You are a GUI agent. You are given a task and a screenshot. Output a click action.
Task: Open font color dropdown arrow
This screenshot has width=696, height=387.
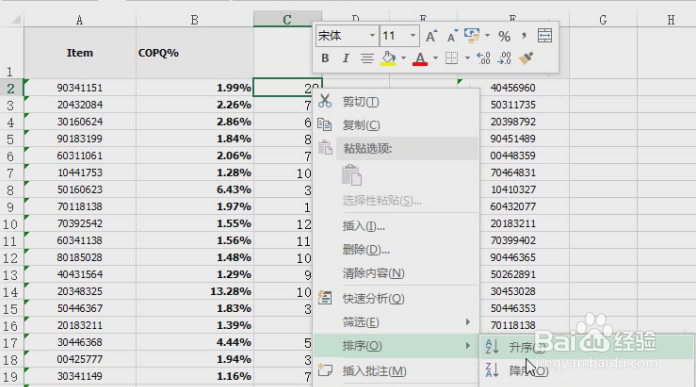click(x=435, y=58)
